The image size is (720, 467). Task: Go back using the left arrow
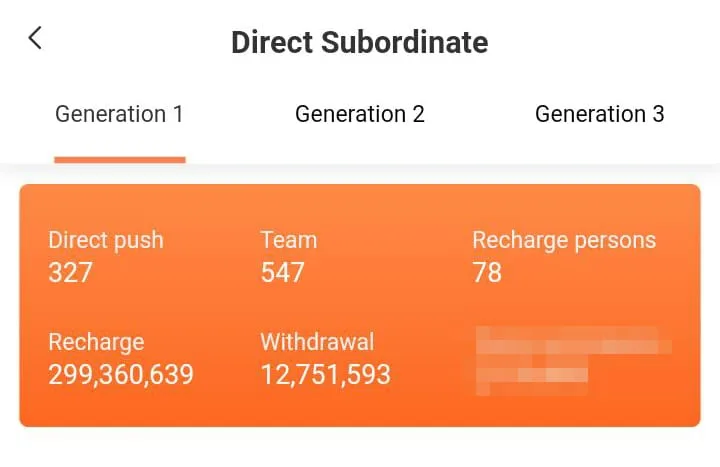36,40
